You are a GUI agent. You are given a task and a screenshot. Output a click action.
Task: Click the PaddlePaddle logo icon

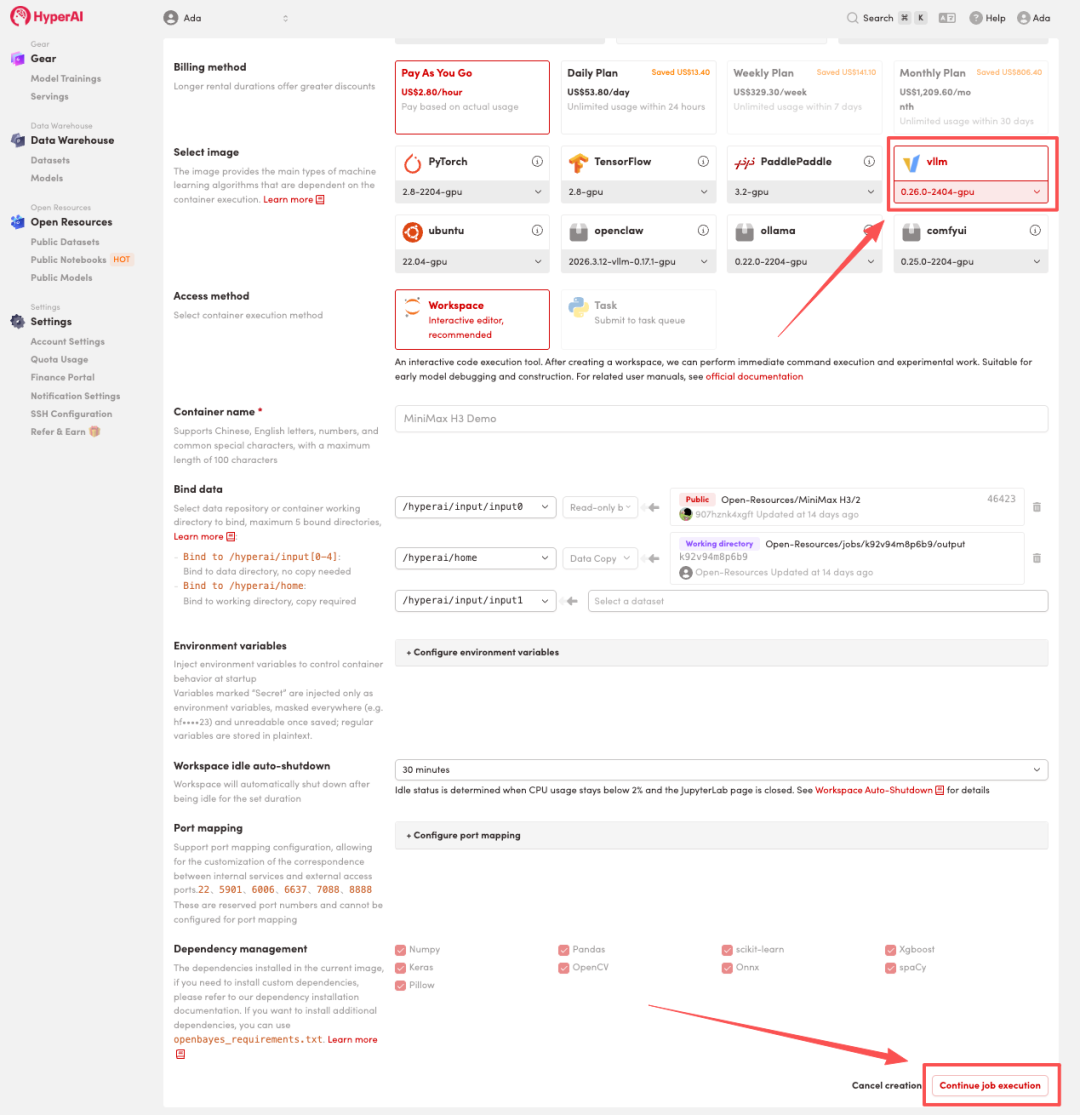pos(744,162)
